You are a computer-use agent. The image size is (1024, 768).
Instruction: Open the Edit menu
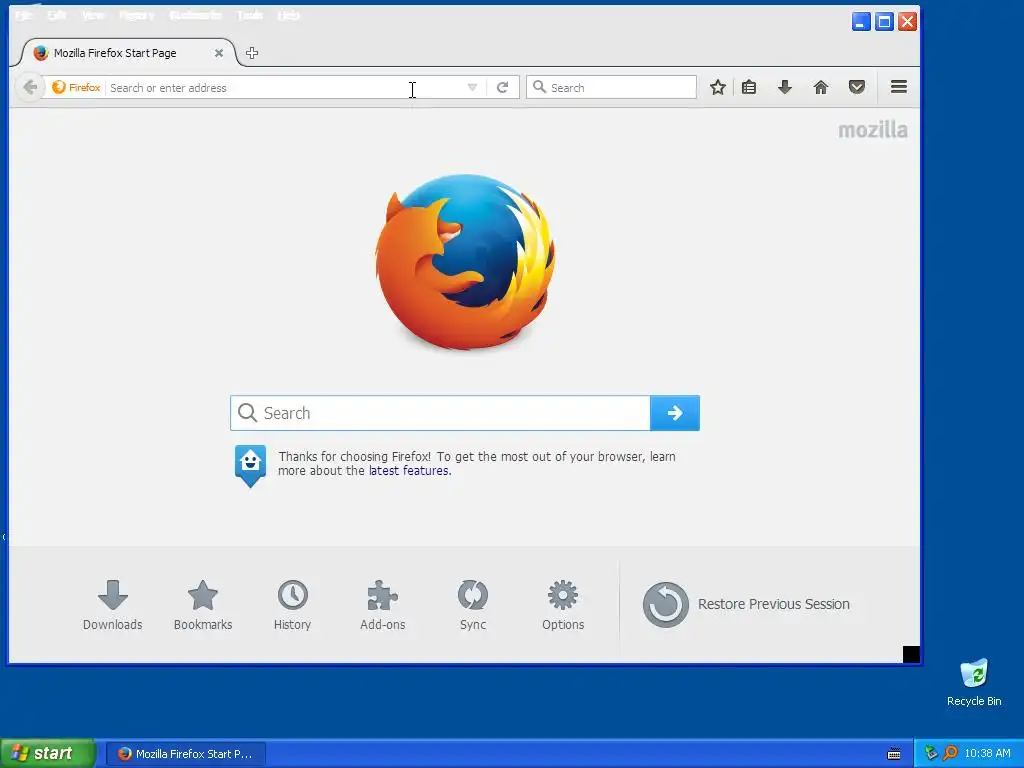(x=57, y=15)
